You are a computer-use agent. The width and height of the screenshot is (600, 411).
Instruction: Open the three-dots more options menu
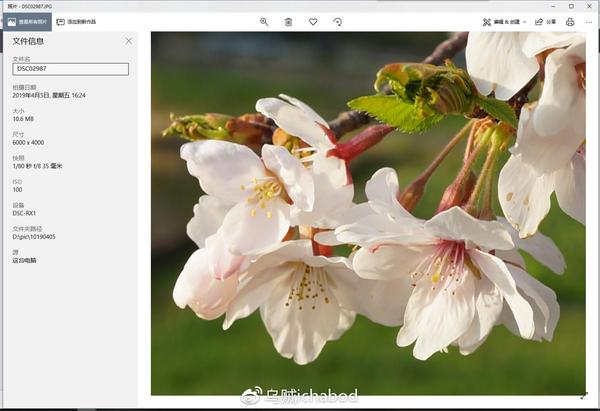point(589,22)
